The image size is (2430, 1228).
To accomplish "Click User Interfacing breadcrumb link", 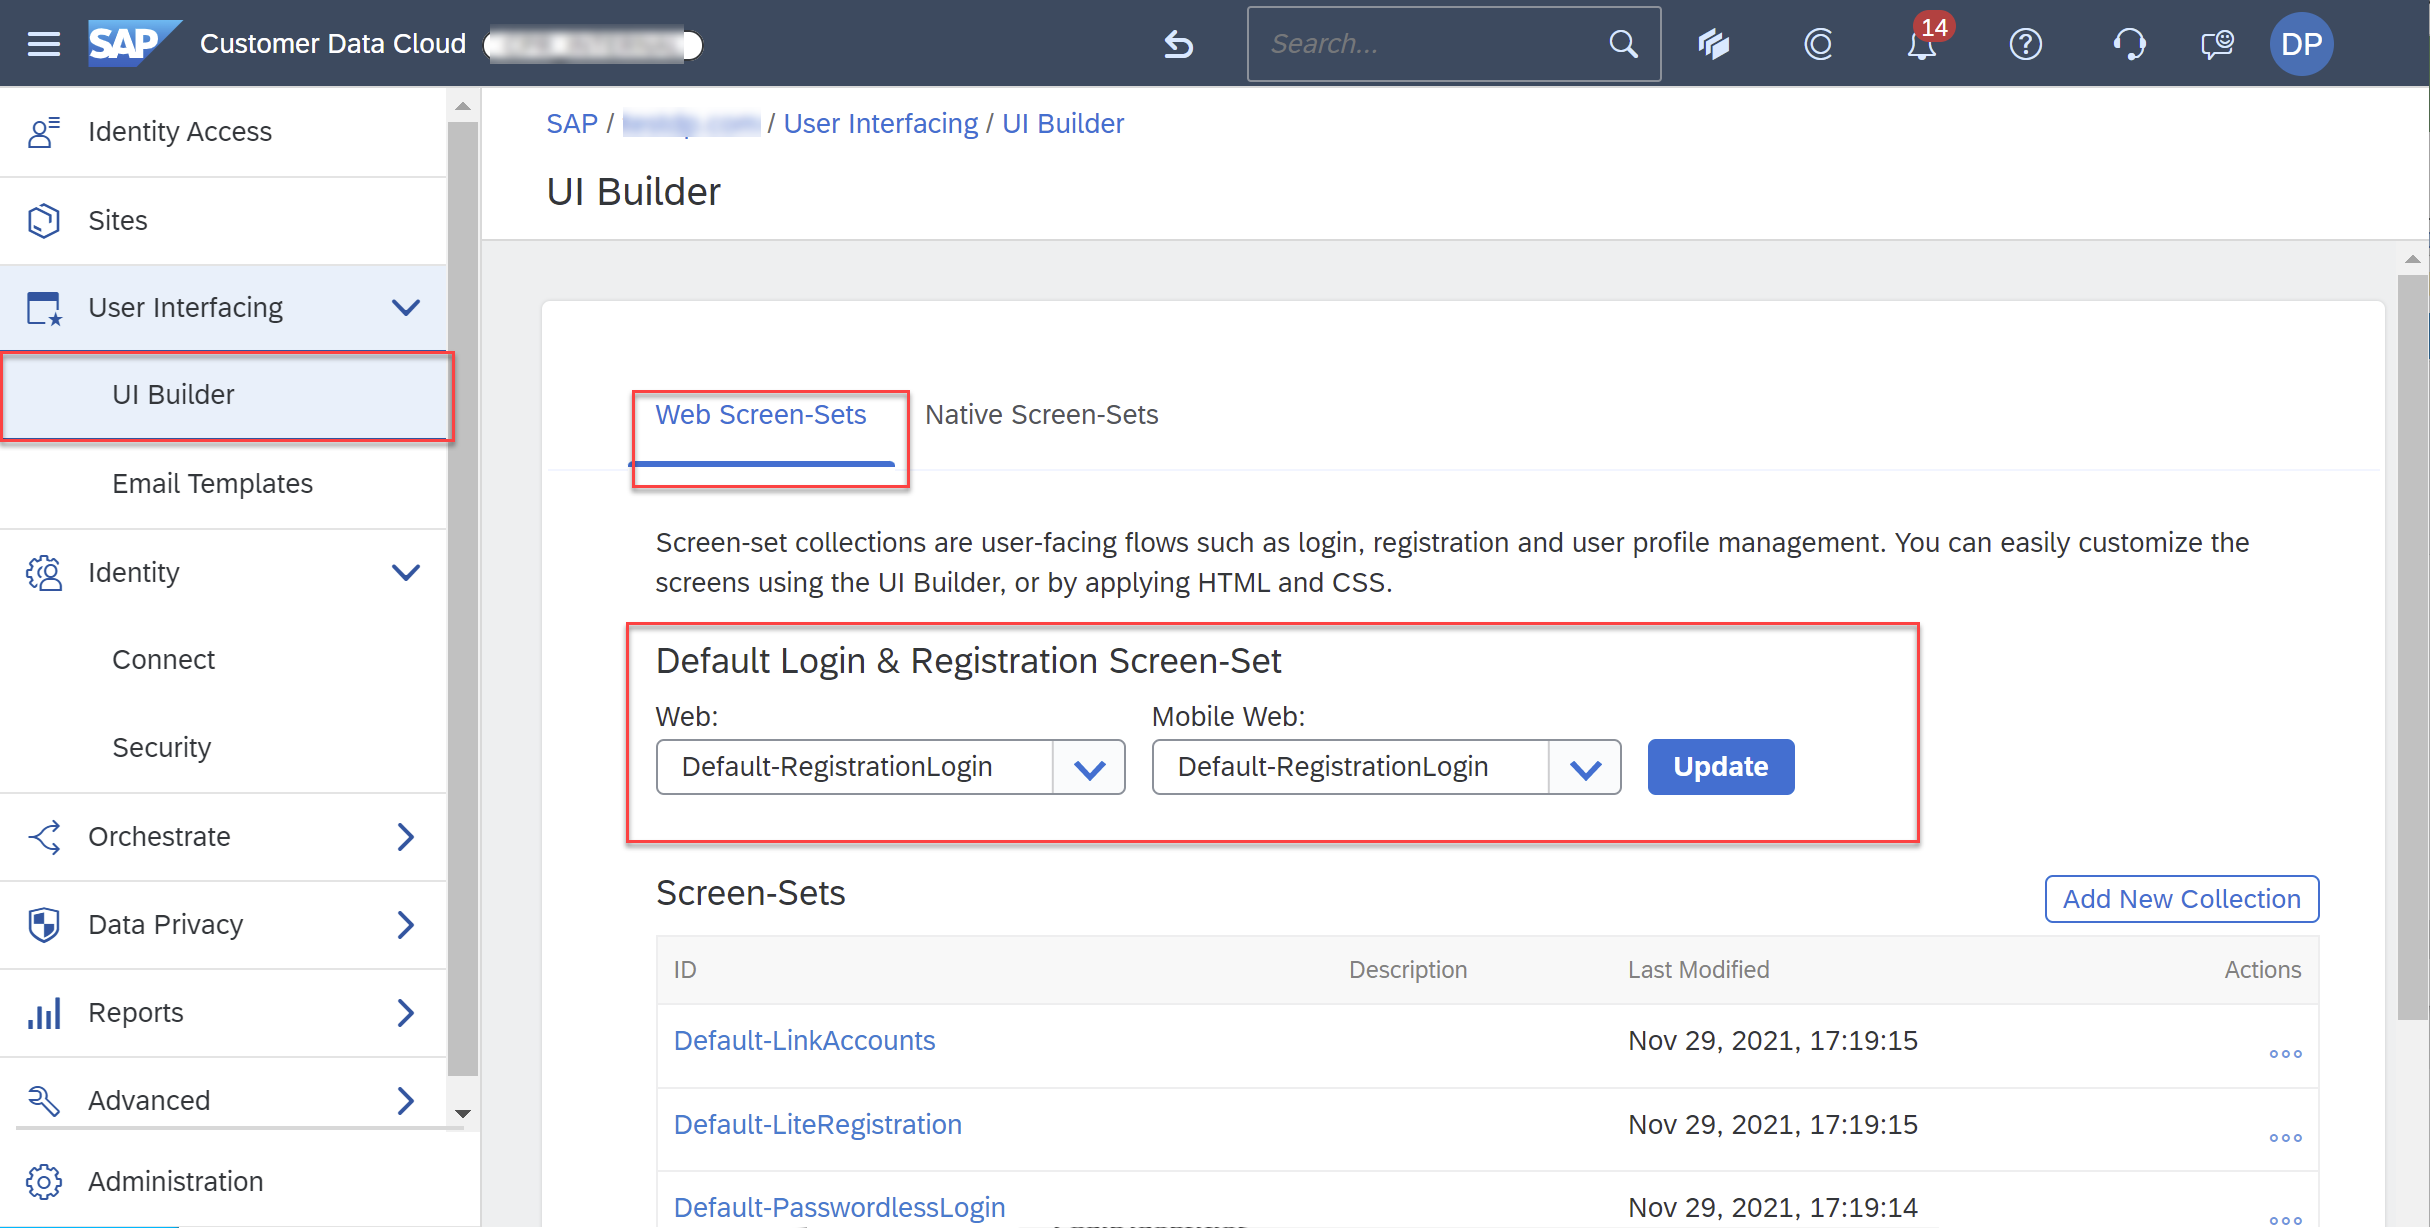I will [880, 124].
